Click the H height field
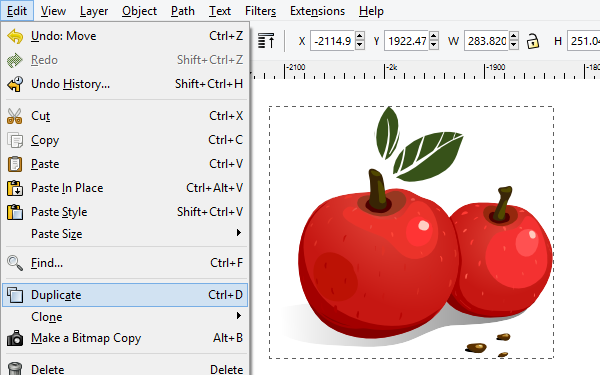The image size is (600, 375). pos(584,41)
